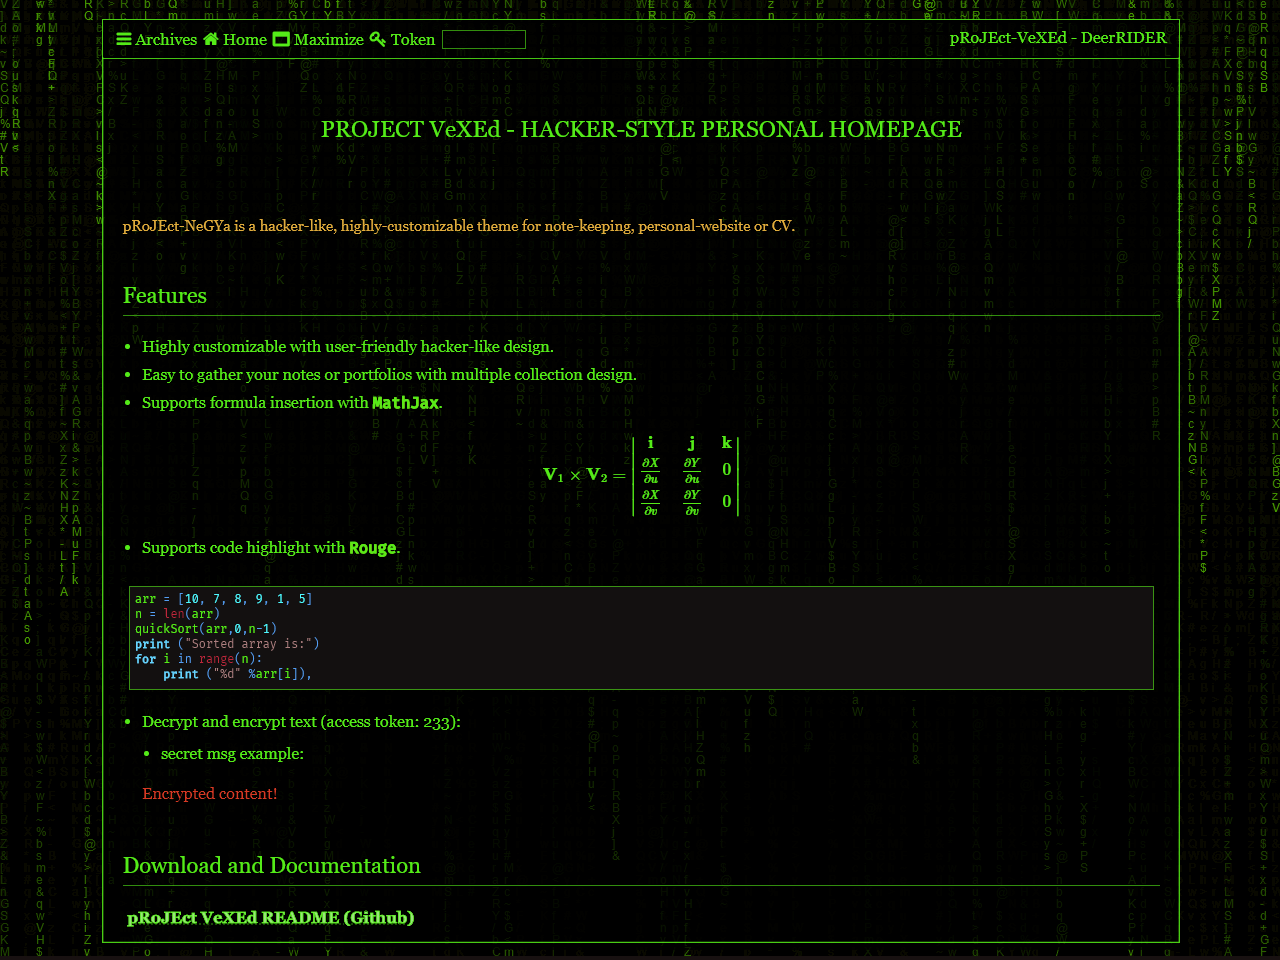
Task: Click the site title 'pRoJEct-VeXEd - DeerRIDER'
Action: pos(1058,38)
